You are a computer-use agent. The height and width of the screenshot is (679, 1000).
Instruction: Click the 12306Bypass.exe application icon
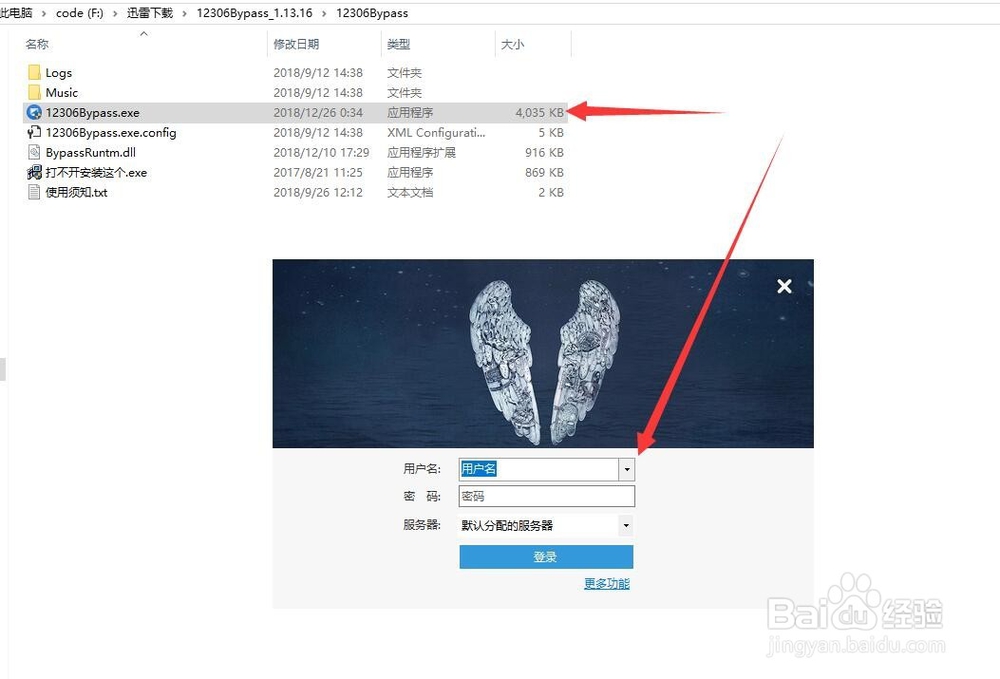tap(34, 113)
